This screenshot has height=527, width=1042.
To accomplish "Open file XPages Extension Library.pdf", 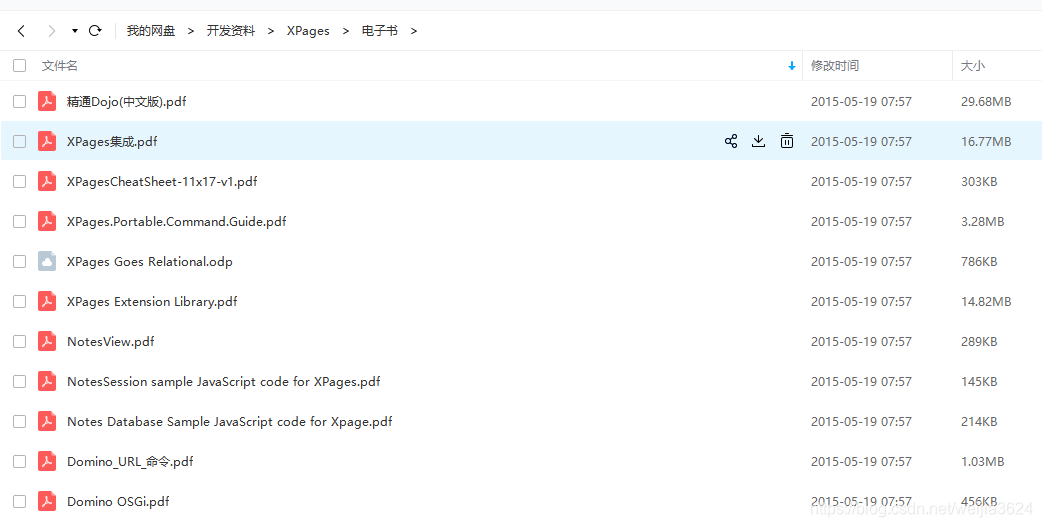I will [152, 302].
